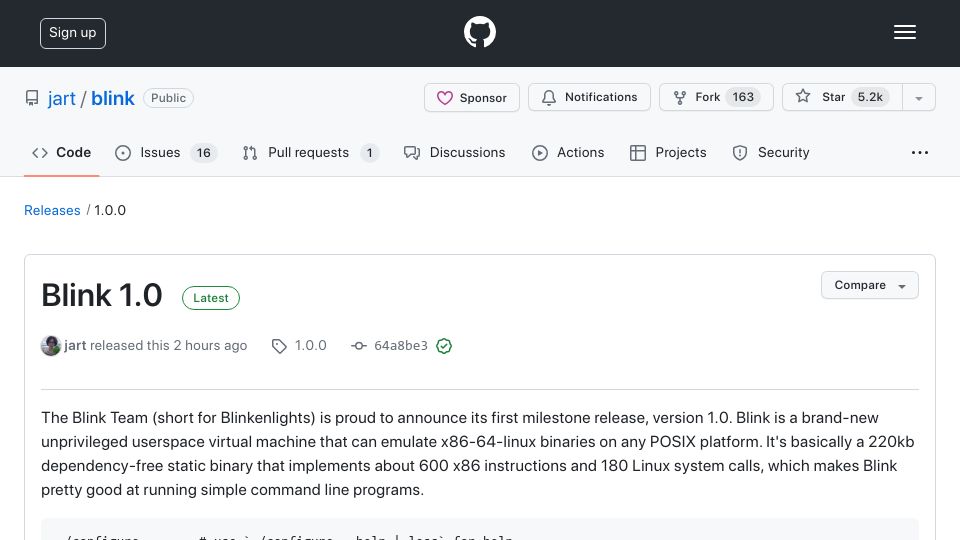Viewport: 960px width, 540px height.
Task: Open the Projects tab
Action: 668,152
